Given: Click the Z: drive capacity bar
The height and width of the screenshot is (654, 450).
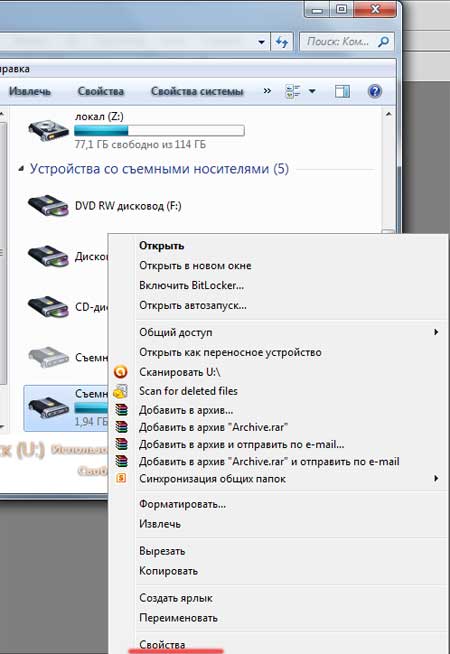Looking at the screenshot, I should tap(159, 131).
